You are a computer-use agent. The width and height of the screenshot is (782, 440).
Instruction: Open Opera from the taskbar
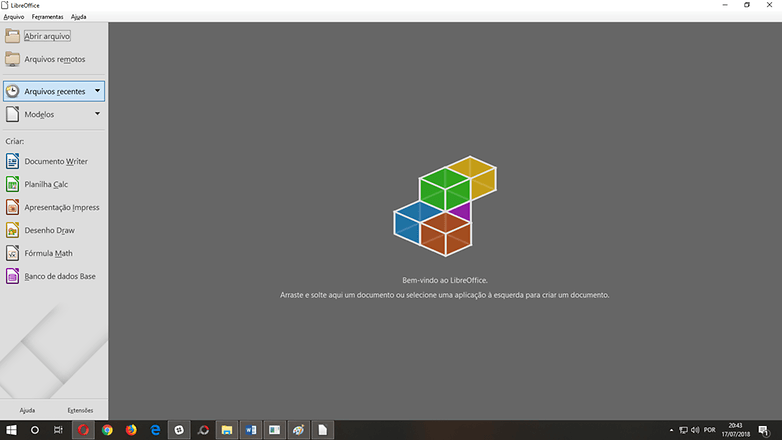pos(83,430)
